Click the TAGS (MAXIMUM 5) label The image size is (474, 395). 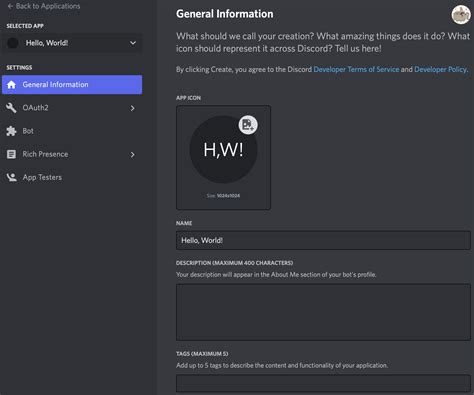click(202, 354)
